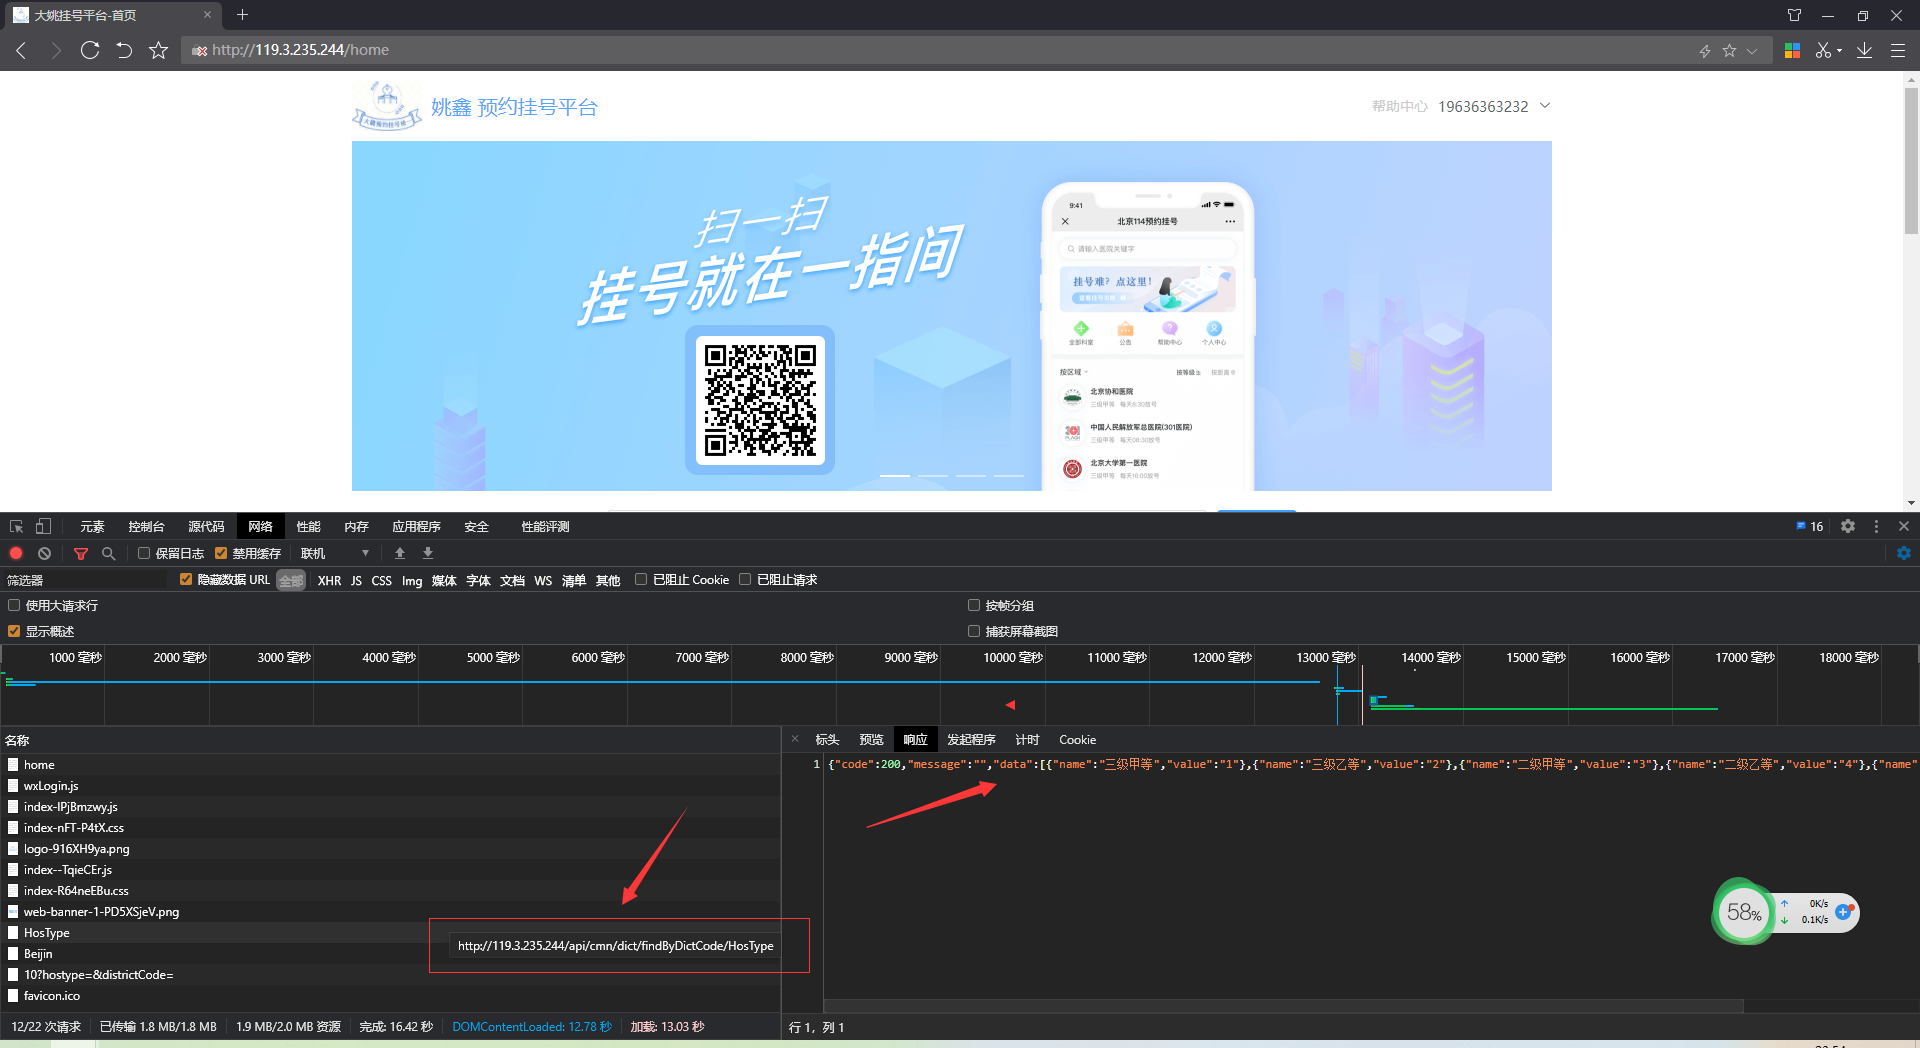Viewport: 1920px width, 1048px height.
Task: Check the 已阻止请求 checkbox
Action: point(745,579)
